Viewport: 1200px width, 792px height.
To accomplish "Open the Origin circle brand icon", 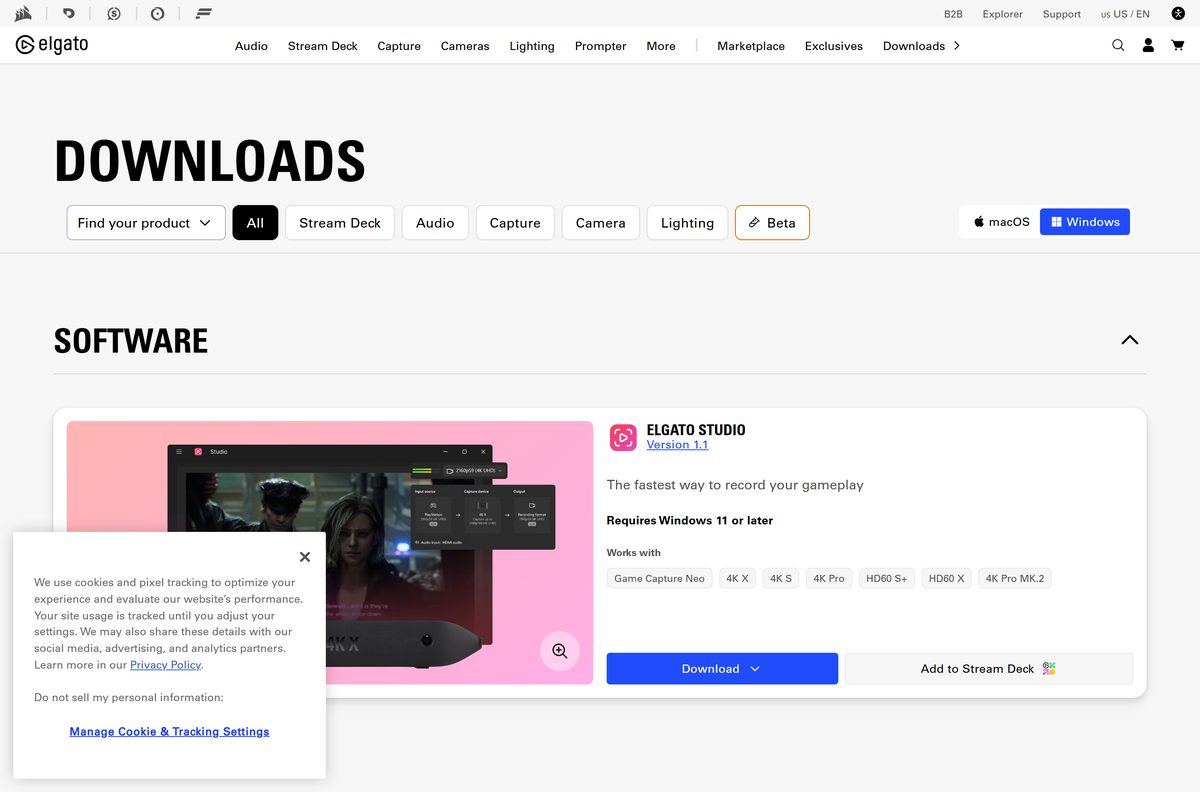I will pos(158,14).
